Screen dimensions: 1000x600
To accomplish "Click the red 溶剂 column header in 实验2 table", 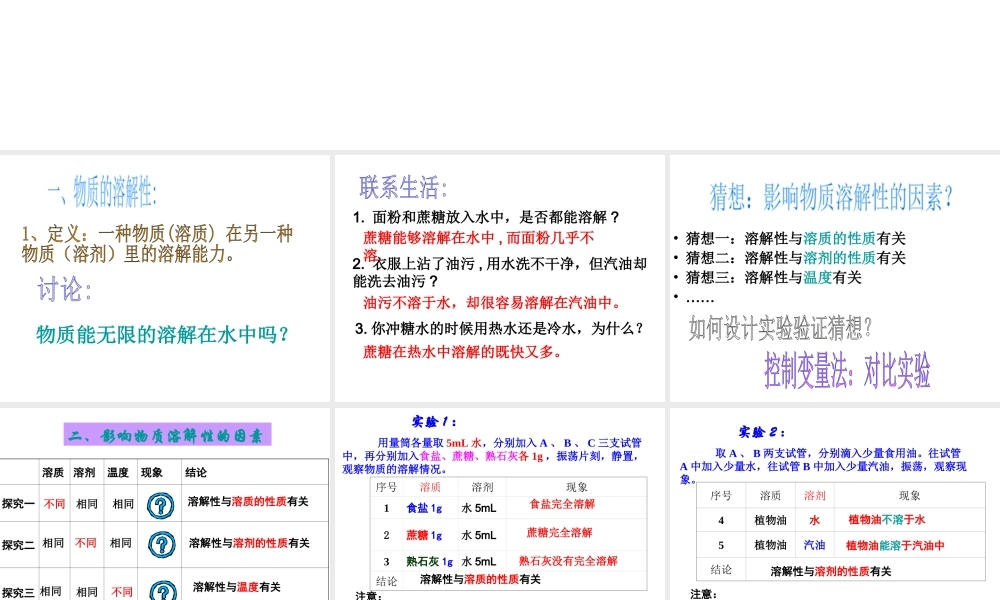I will click(814, 495).
